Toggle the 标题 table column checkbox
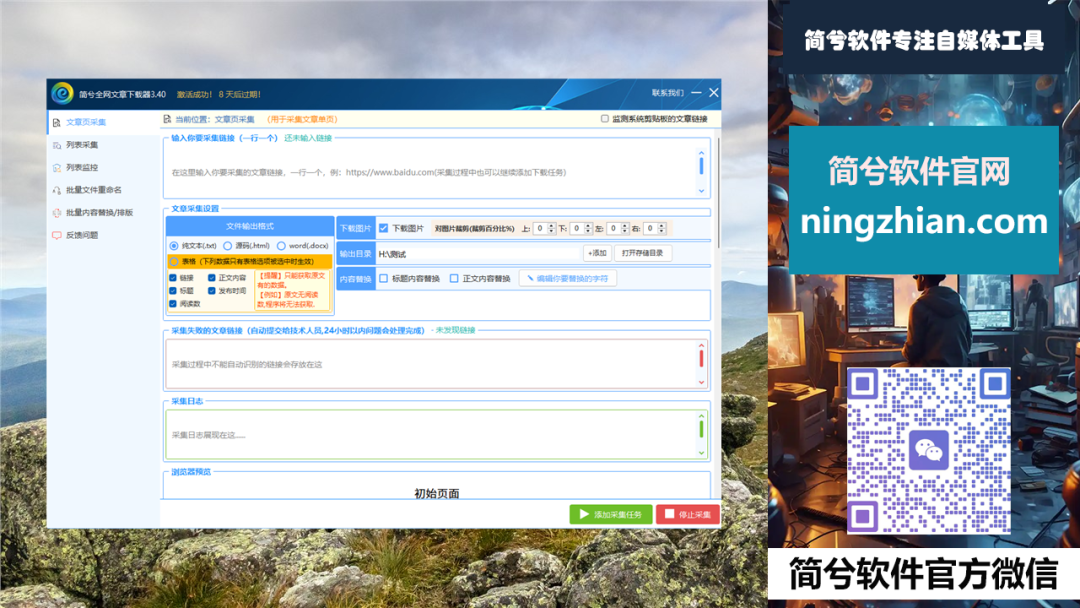 (x=173, y=291)
